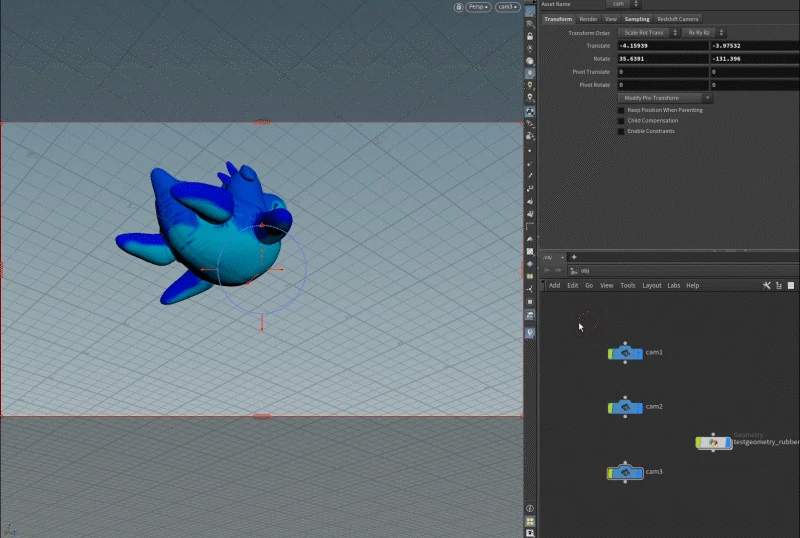The height and width of the screenshot is (538, 800).
Task: Open the Edit menu in network editor
Action: click(572, 285)
